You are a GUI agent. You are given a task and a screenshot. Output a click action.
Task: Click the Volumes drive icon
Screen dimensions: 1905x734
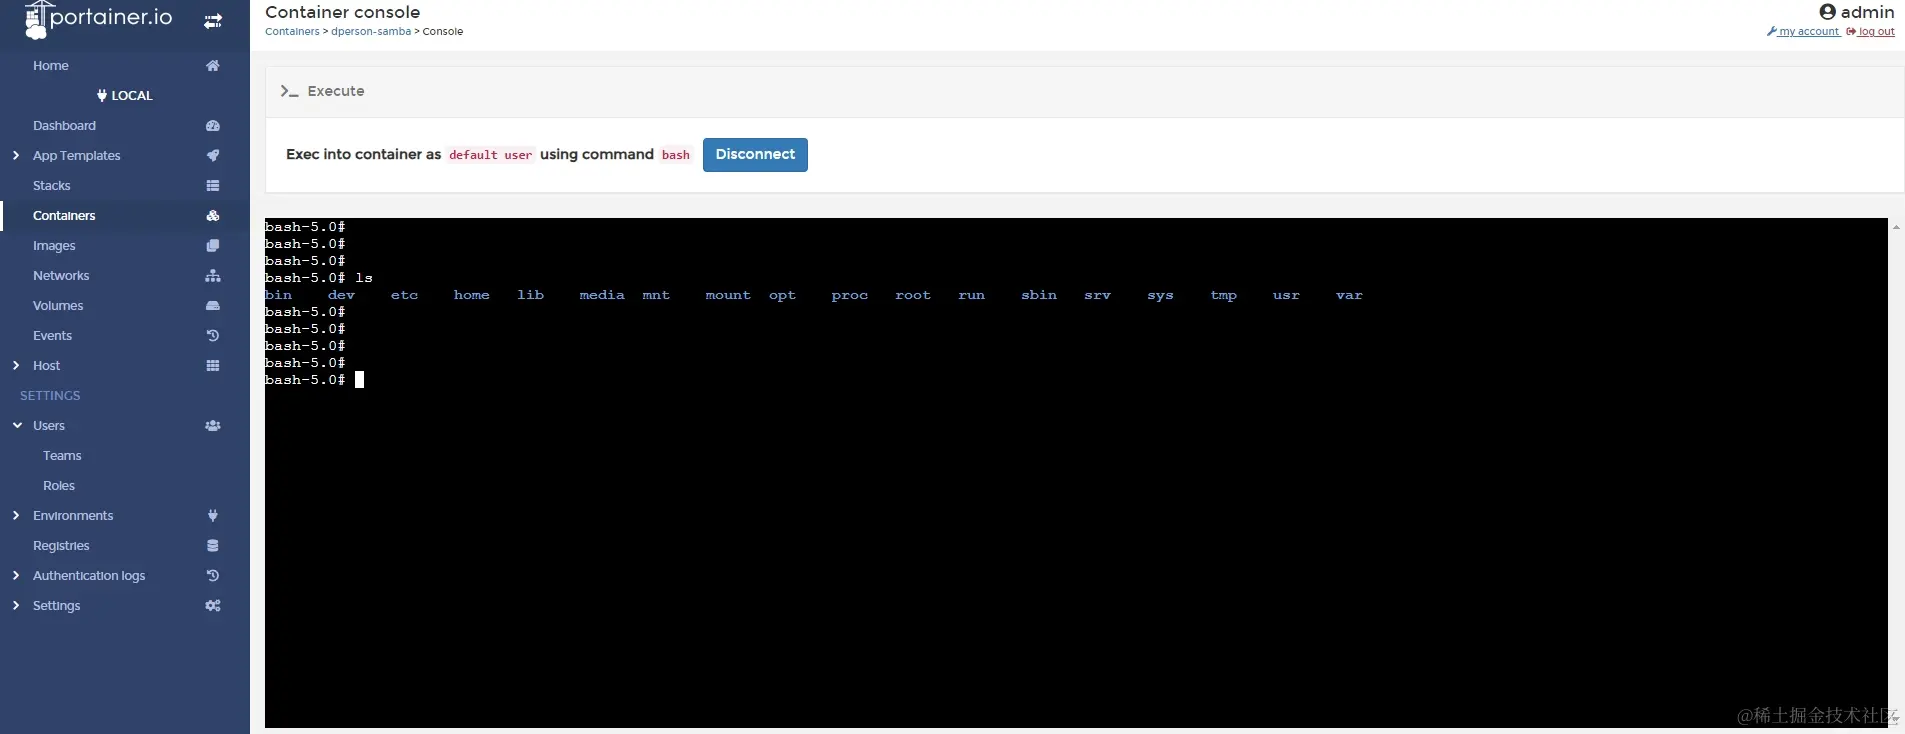click(x=213, y=306)
